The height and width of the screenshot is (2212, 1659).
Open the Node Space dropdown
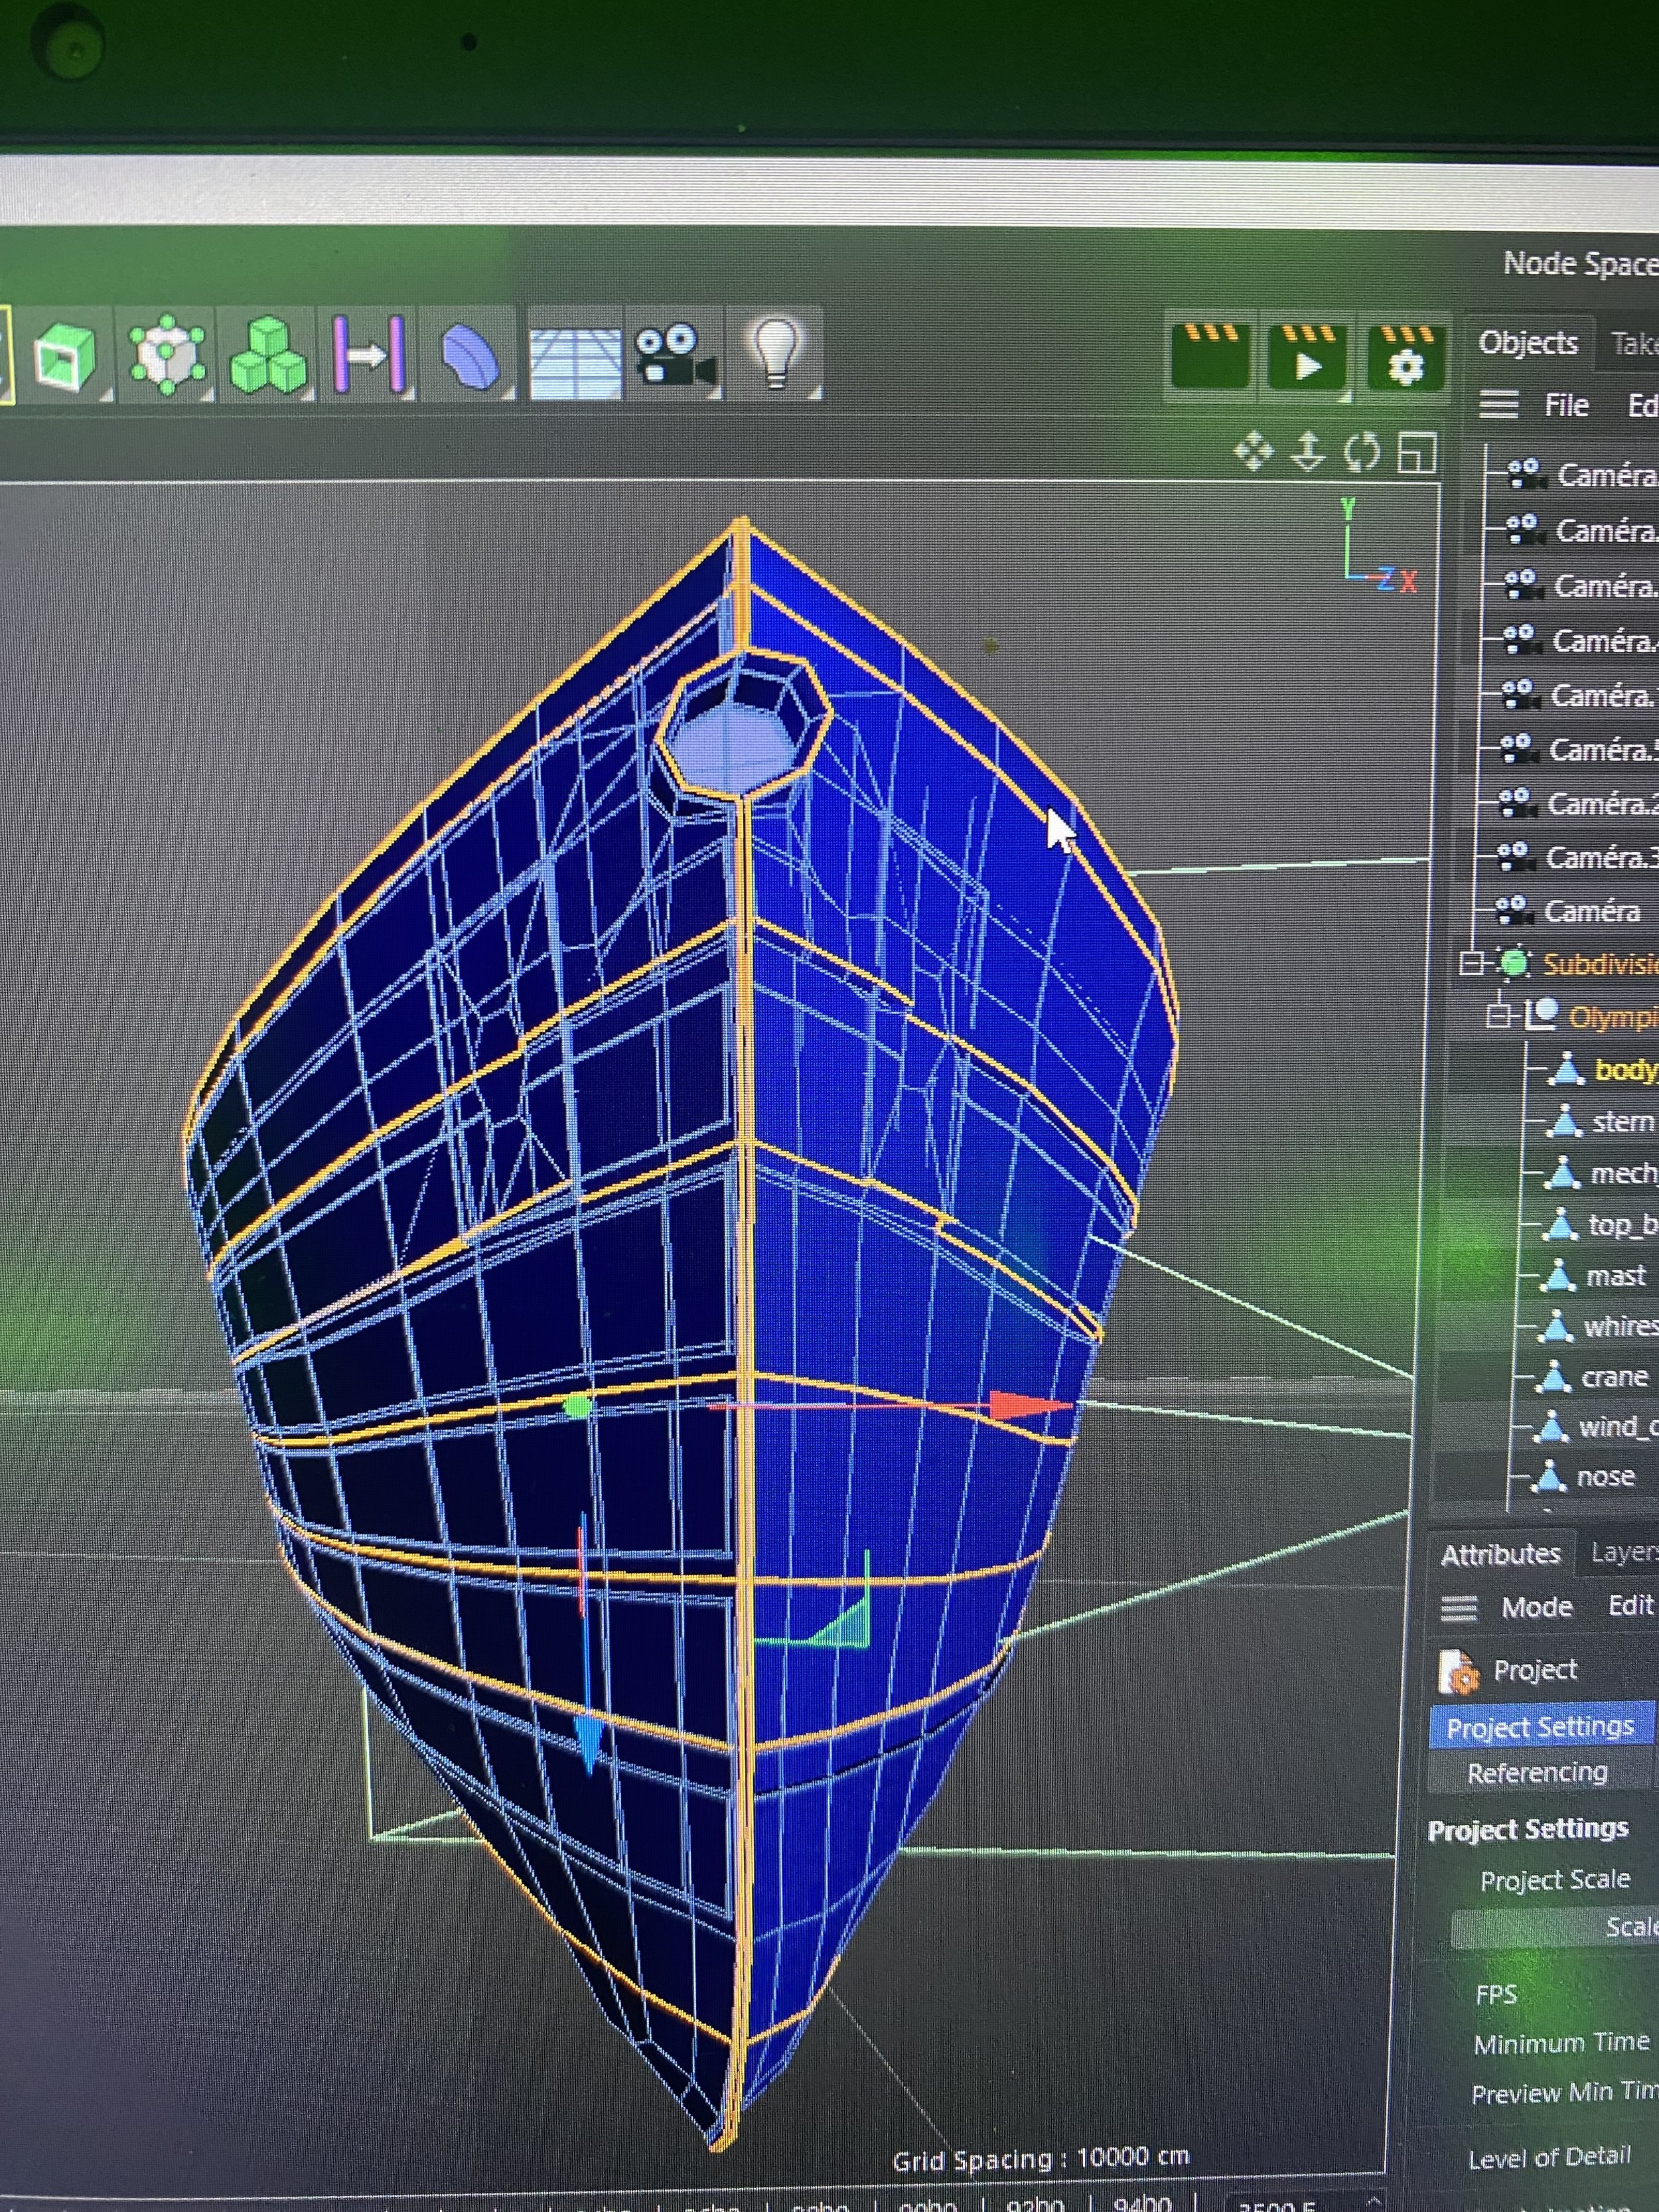tap(1581, 264)
